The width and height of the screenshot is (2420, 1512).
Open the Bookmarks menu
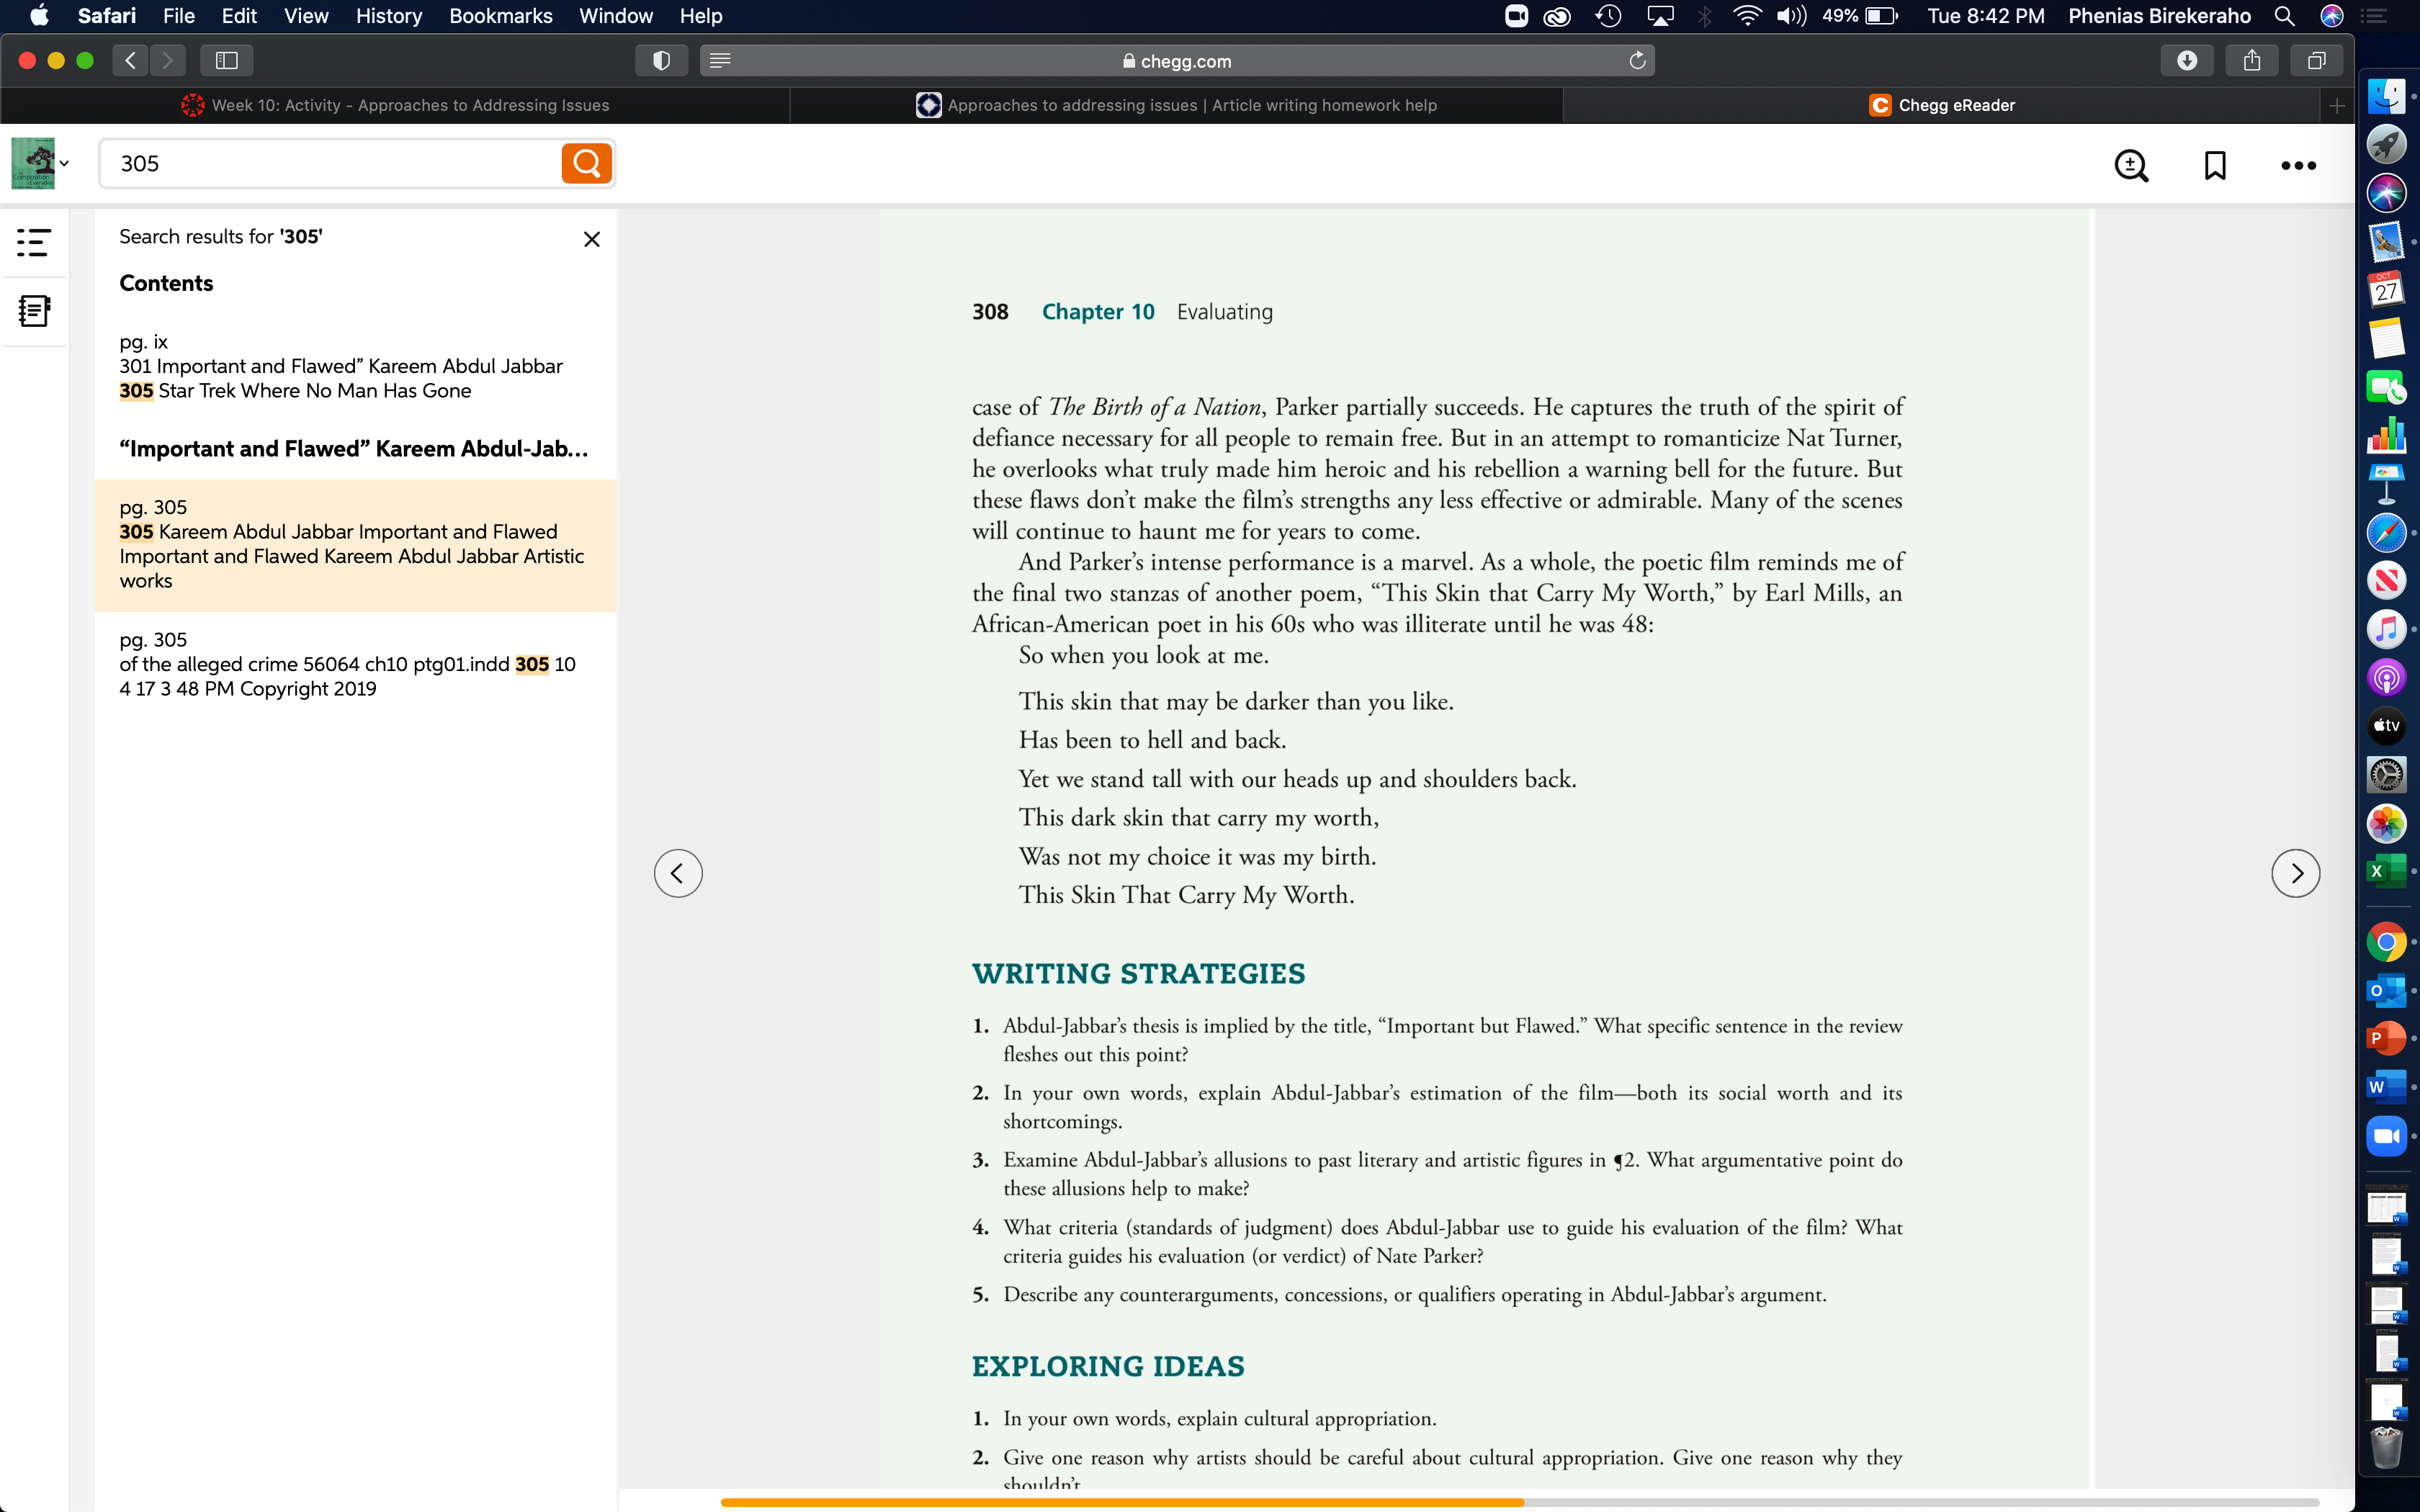click(500, 16)
